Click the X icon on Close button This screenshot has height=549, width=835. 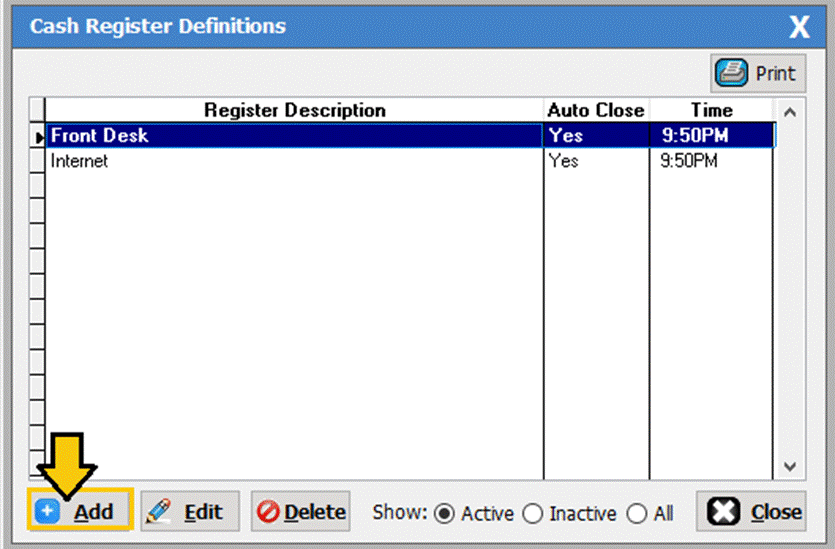(x=722, y=512)
